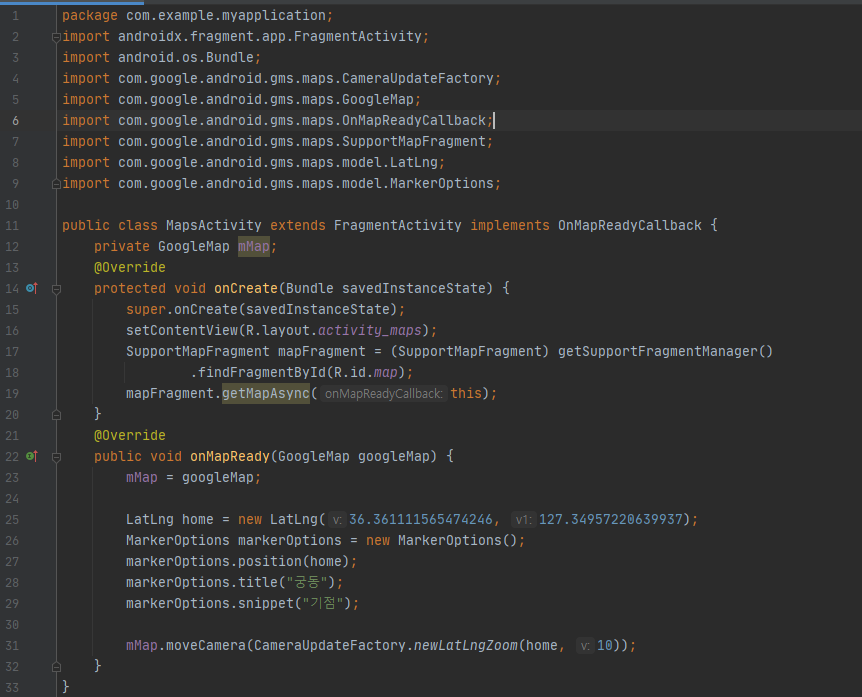The image size is (862, 697).
Task: Collapse the onMapReady method fold marker
Action: click(56, 457)
